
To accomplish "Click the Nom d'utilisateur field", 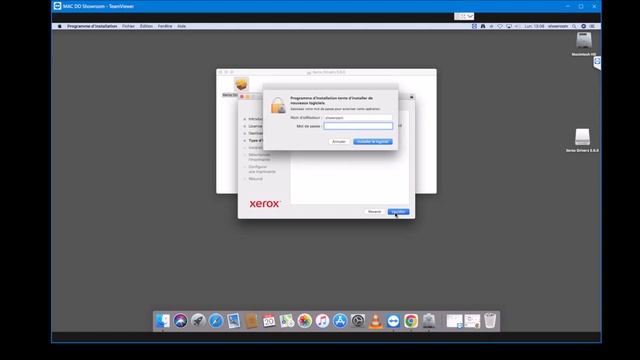I will pyautogui.click(x=358, y=118).
